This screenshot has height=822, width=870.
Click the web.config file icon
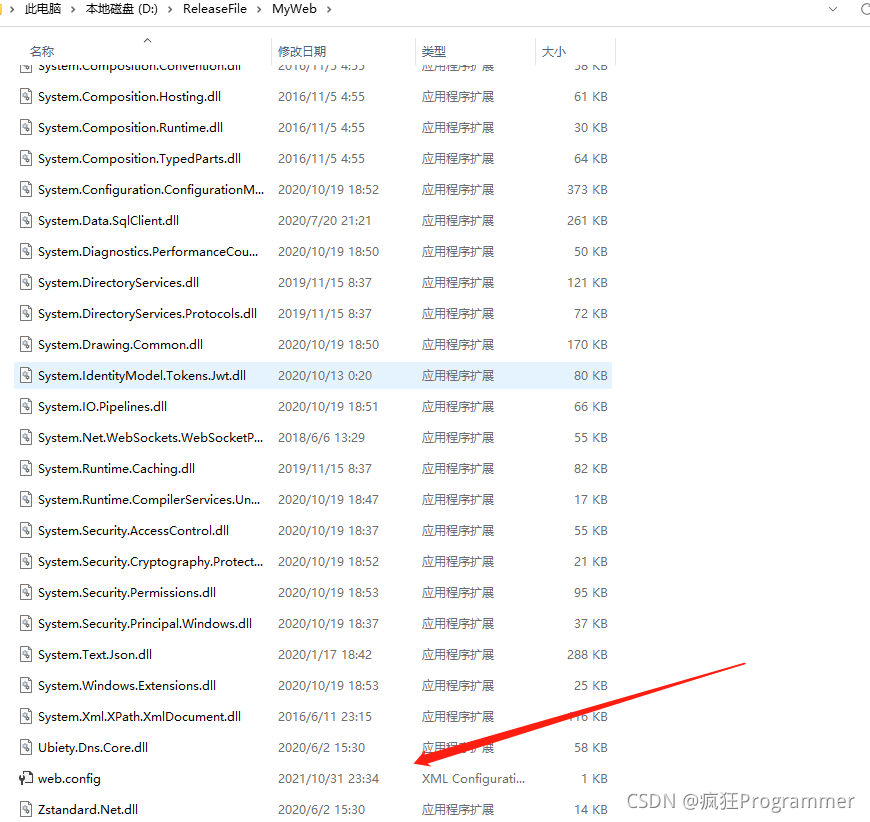(27, 778)
